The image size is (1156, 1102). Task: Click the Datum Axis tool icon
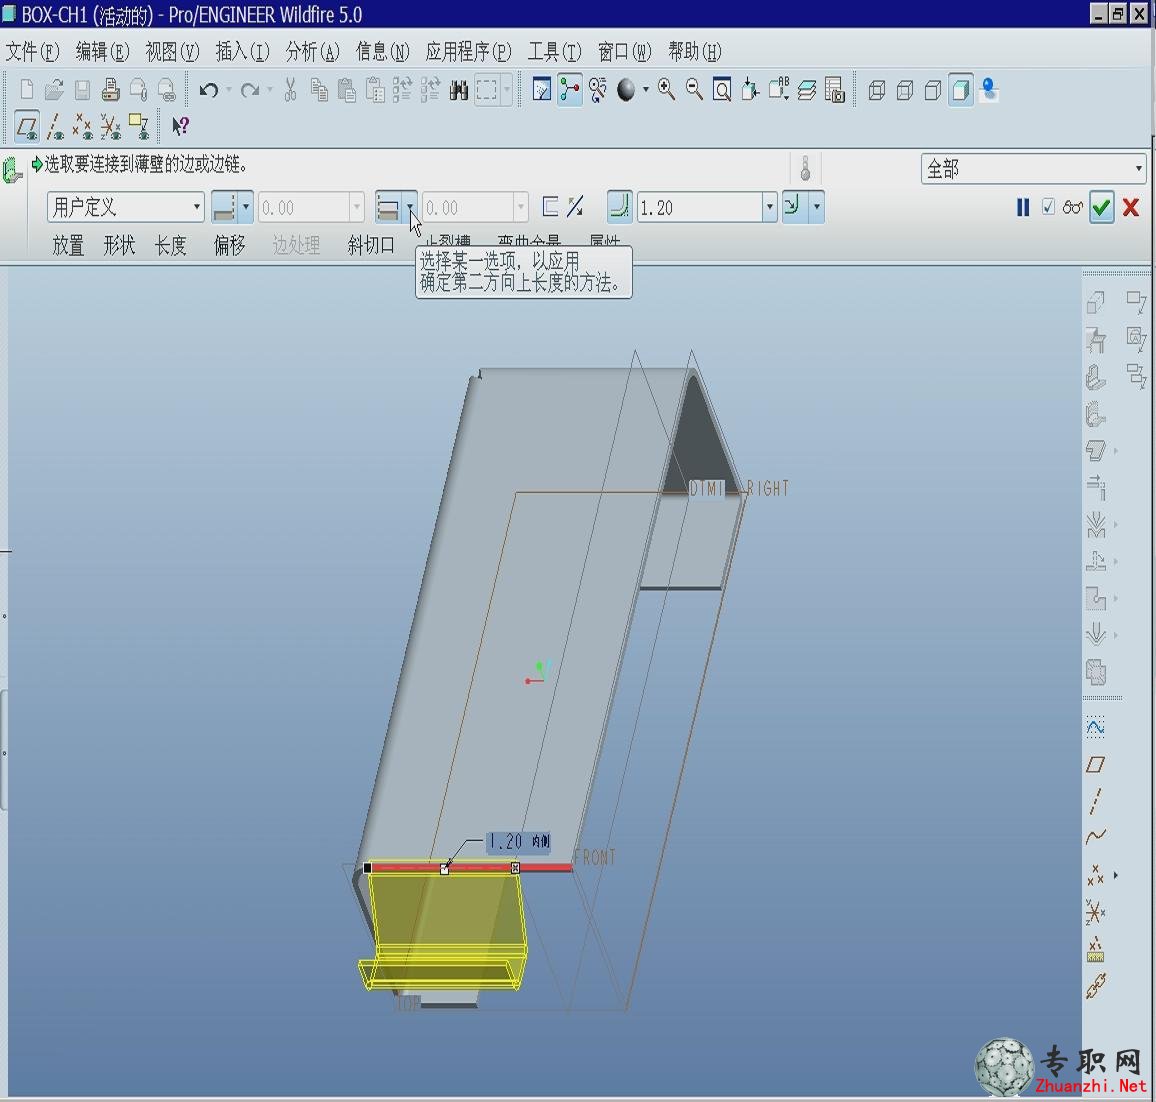pyautogui.click(x=1096, y=801)
